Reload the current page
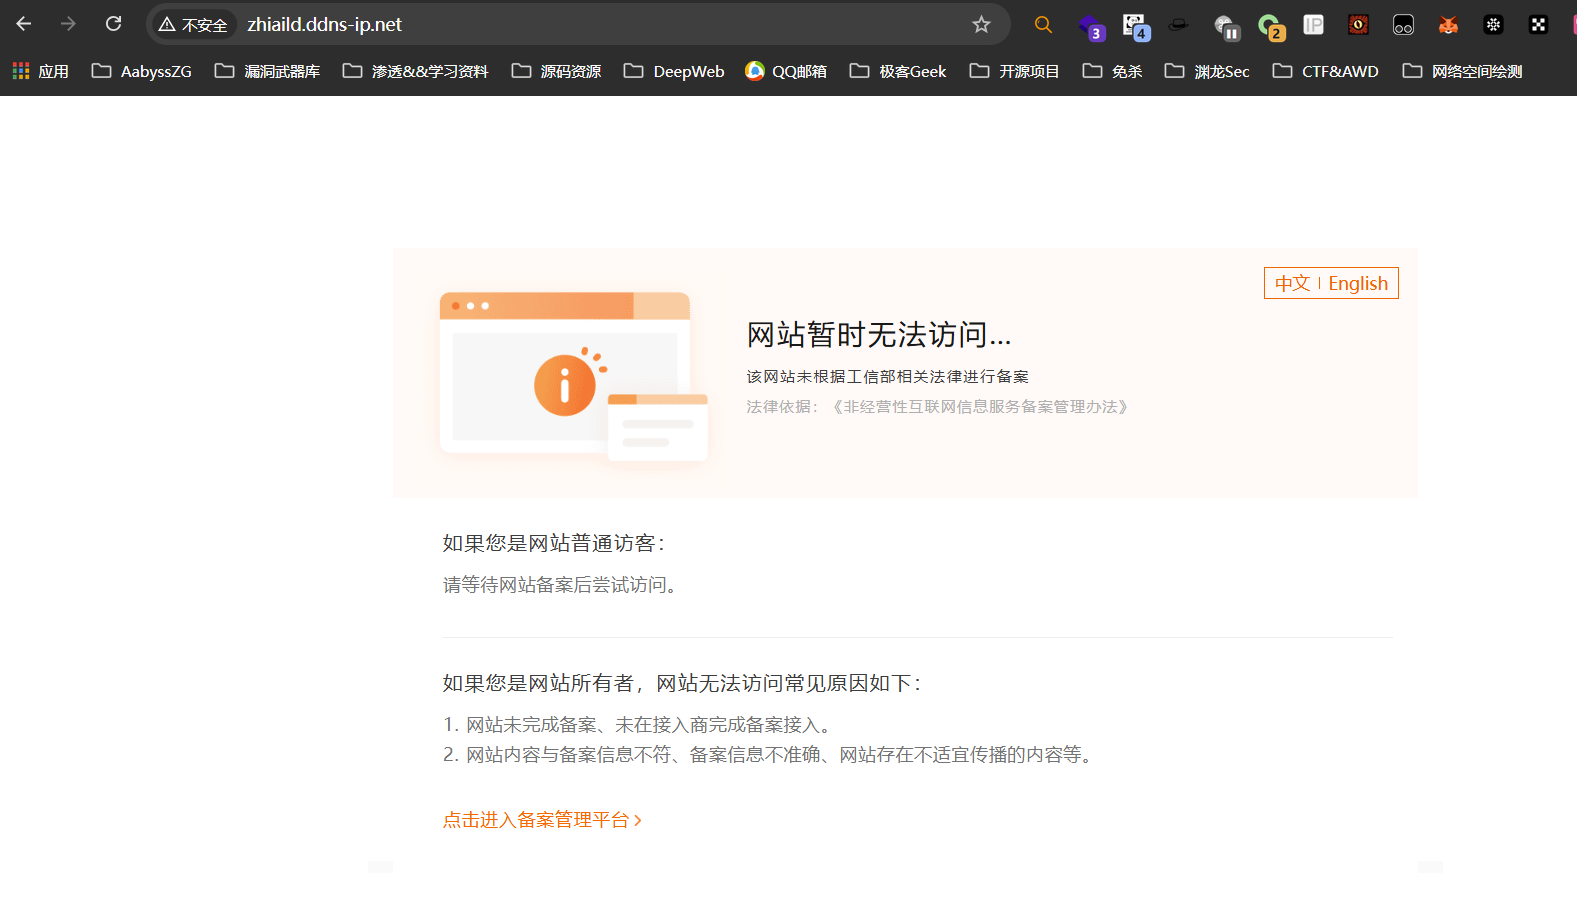1577x900 pixels. tap(114, 24)
